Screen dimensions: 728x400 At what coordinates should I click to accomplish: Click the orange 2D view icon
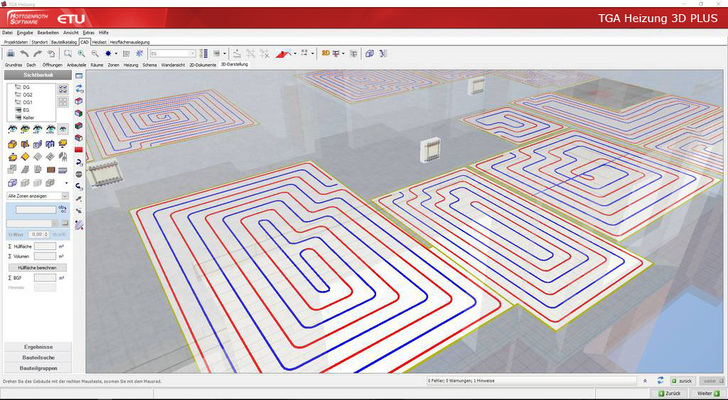point(325,53)
